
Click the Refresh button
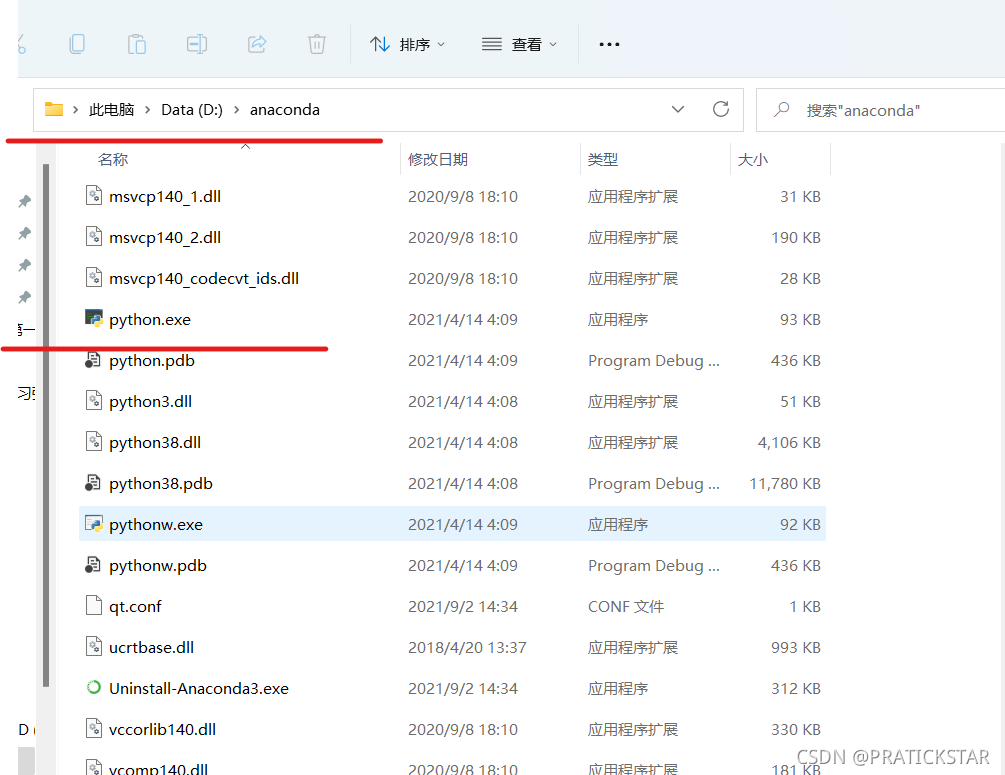(721, 109)
